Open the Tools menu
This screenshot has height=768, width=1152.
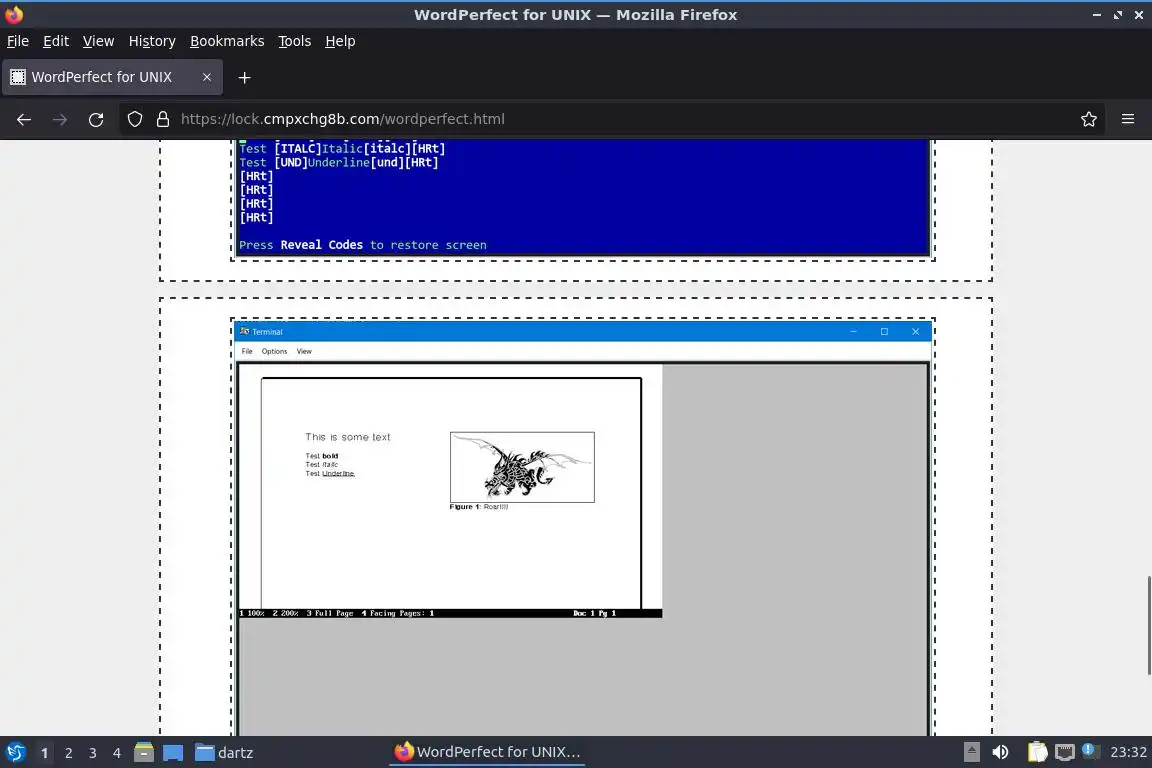295,41
